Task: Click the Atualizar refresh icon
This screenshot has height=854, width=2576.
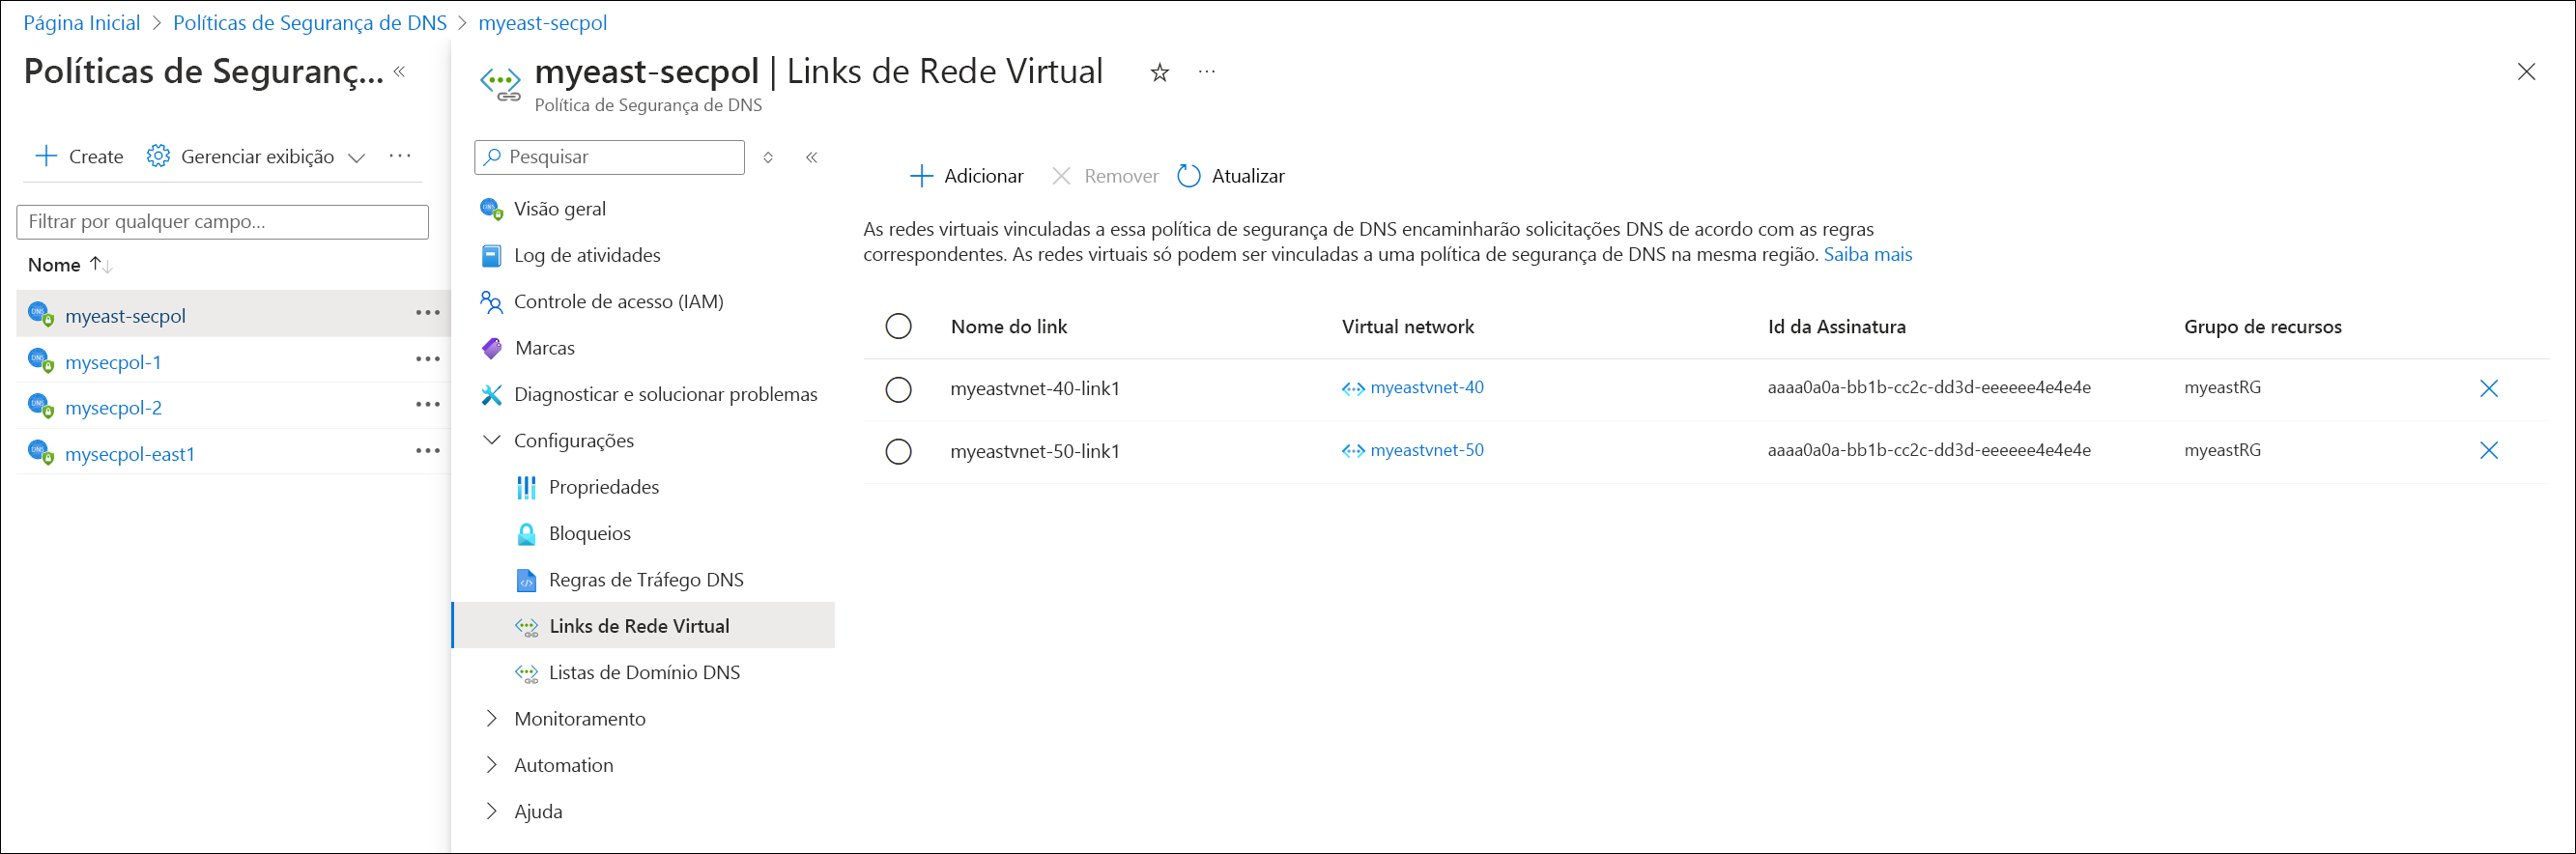Action: coord(1188,176)
